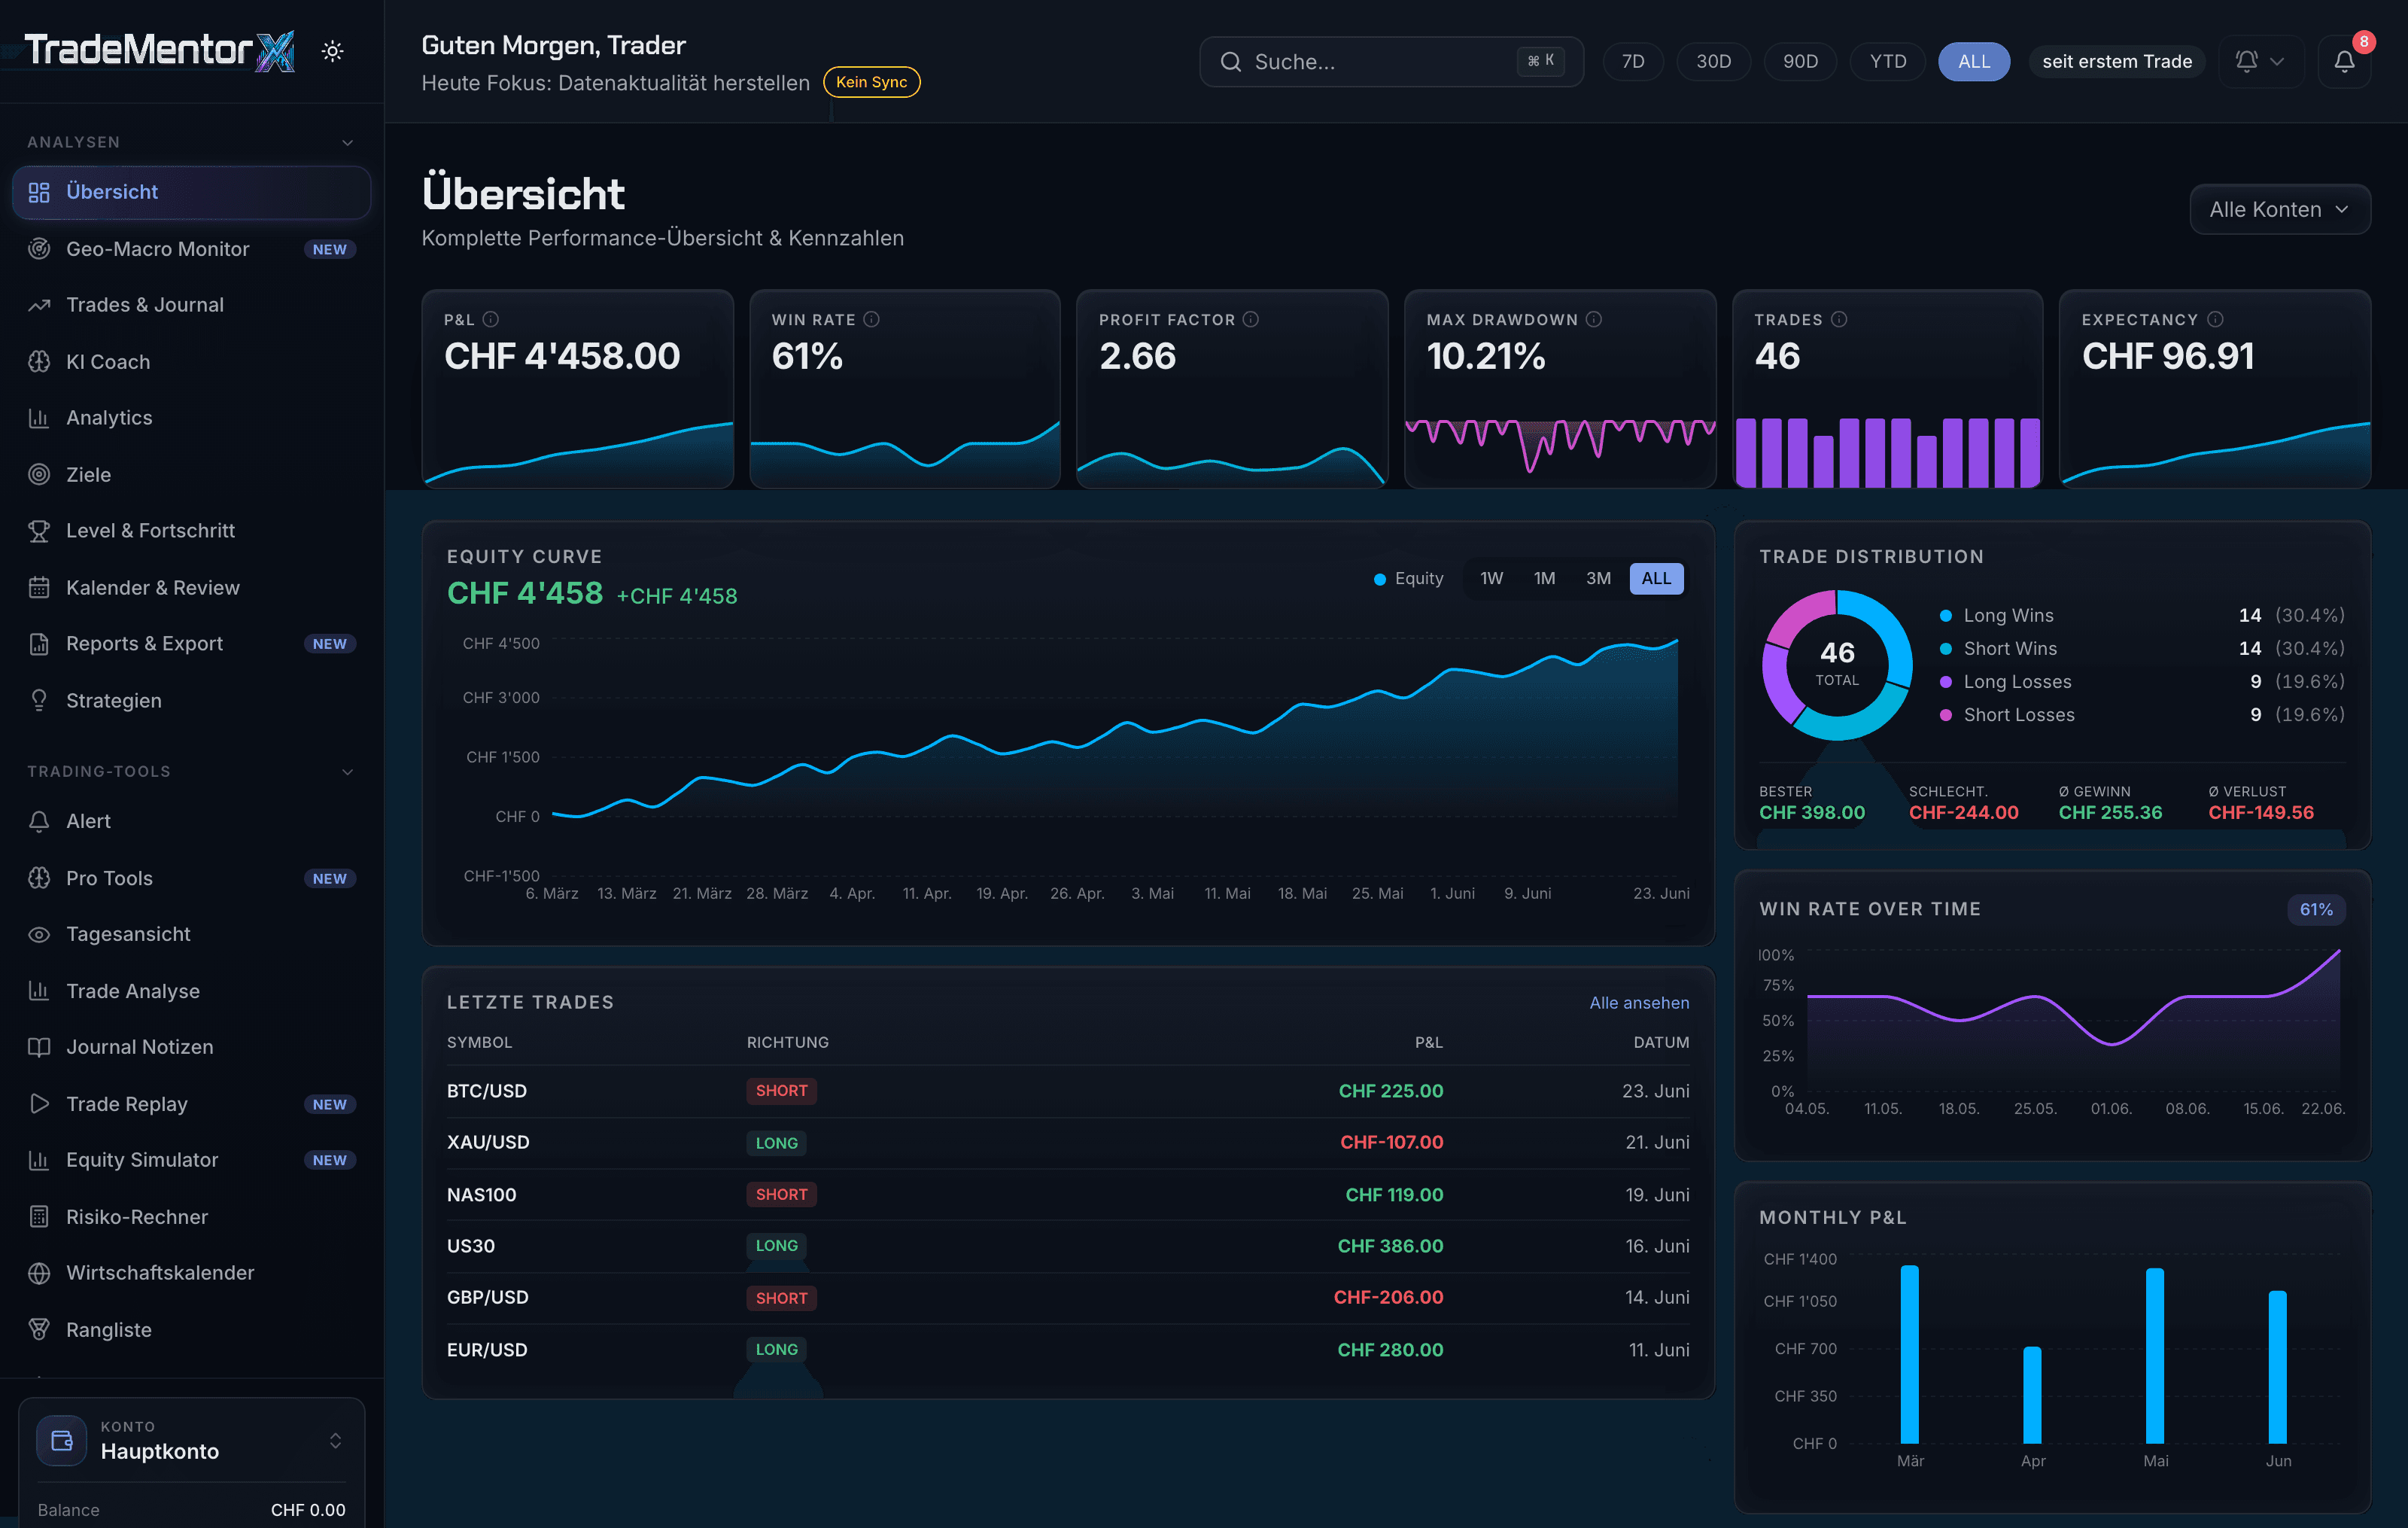Click the Tagesansicht eye icon

[x=39, y=934]
